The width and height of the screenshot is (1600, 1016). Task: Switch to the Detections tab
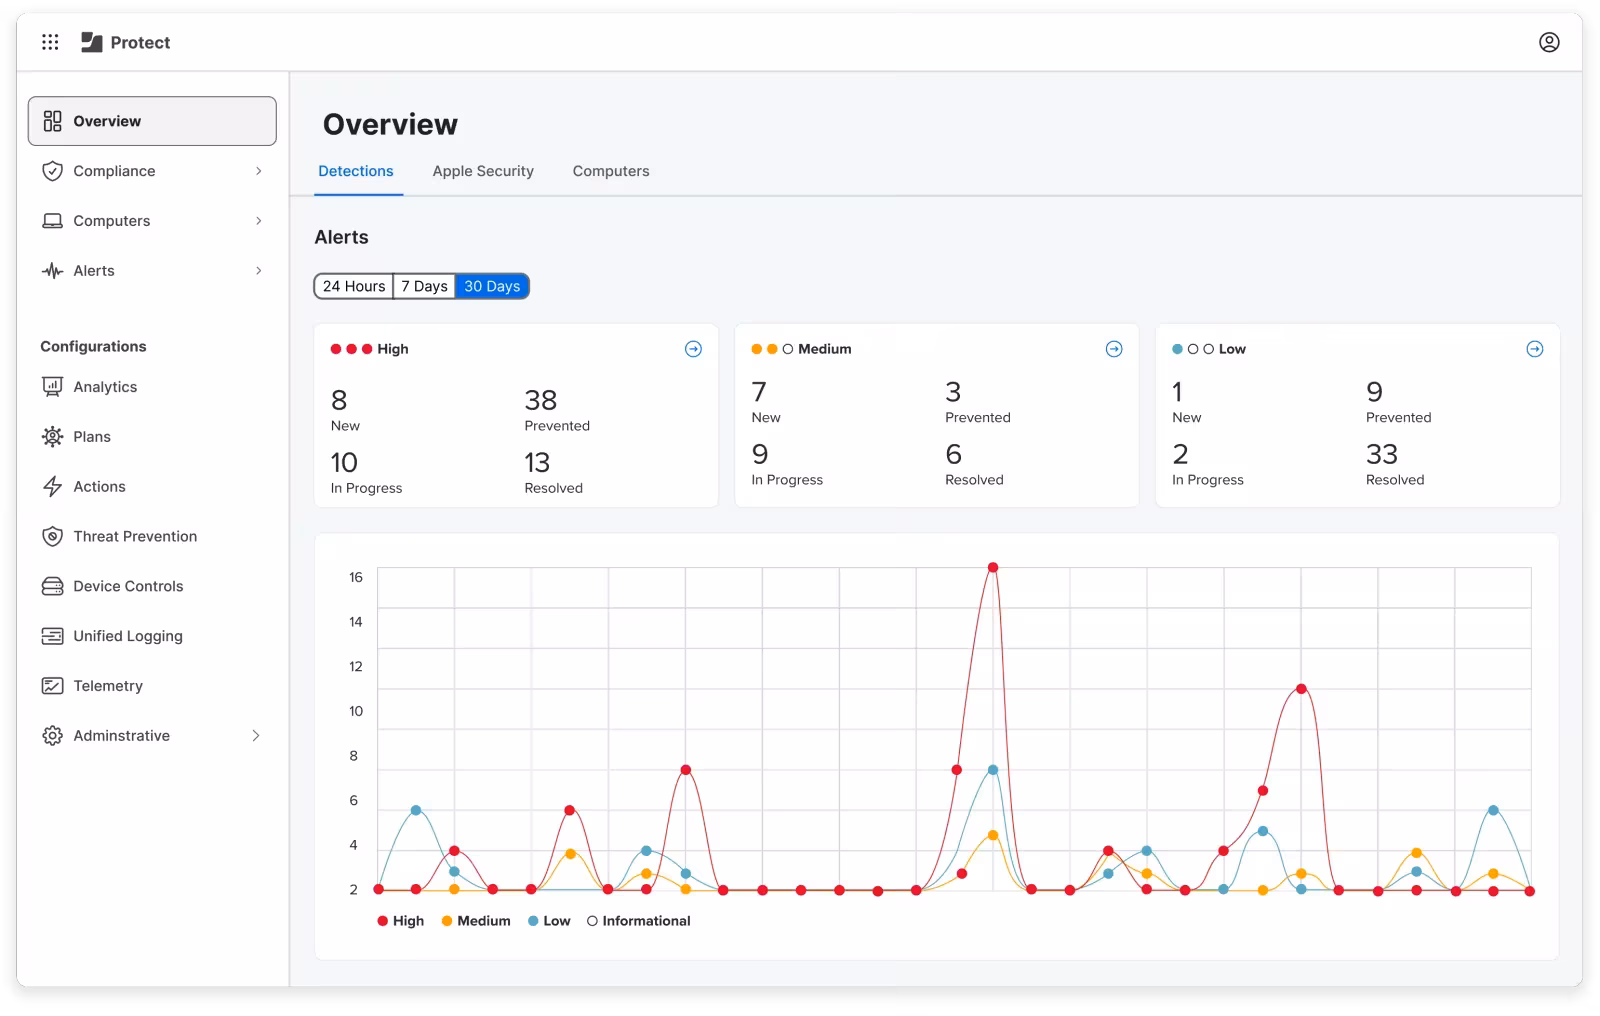356,171
